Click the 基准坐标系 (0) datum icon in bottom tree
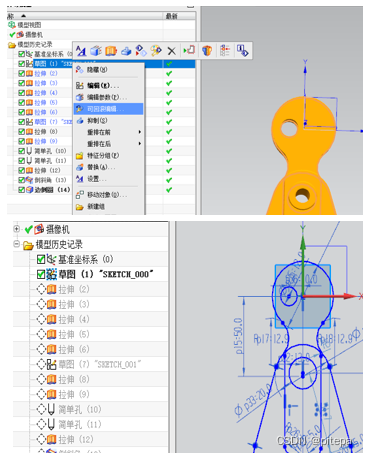This screenshot has height=456, width=367. (51, 259)
